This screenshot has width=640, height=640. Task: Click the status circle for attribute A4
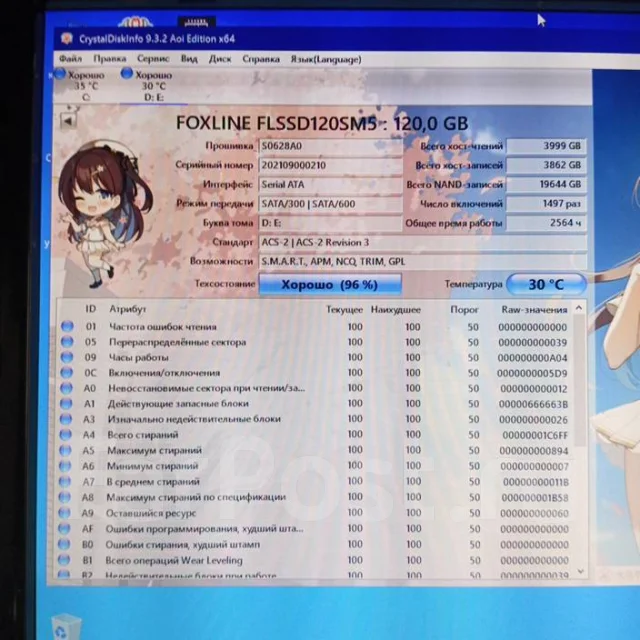(66, 434)
